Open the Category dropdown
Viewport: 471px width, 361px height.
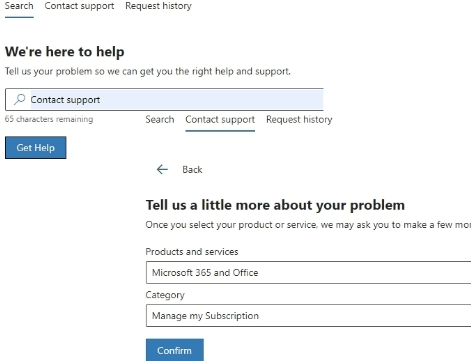coord(308,315)
